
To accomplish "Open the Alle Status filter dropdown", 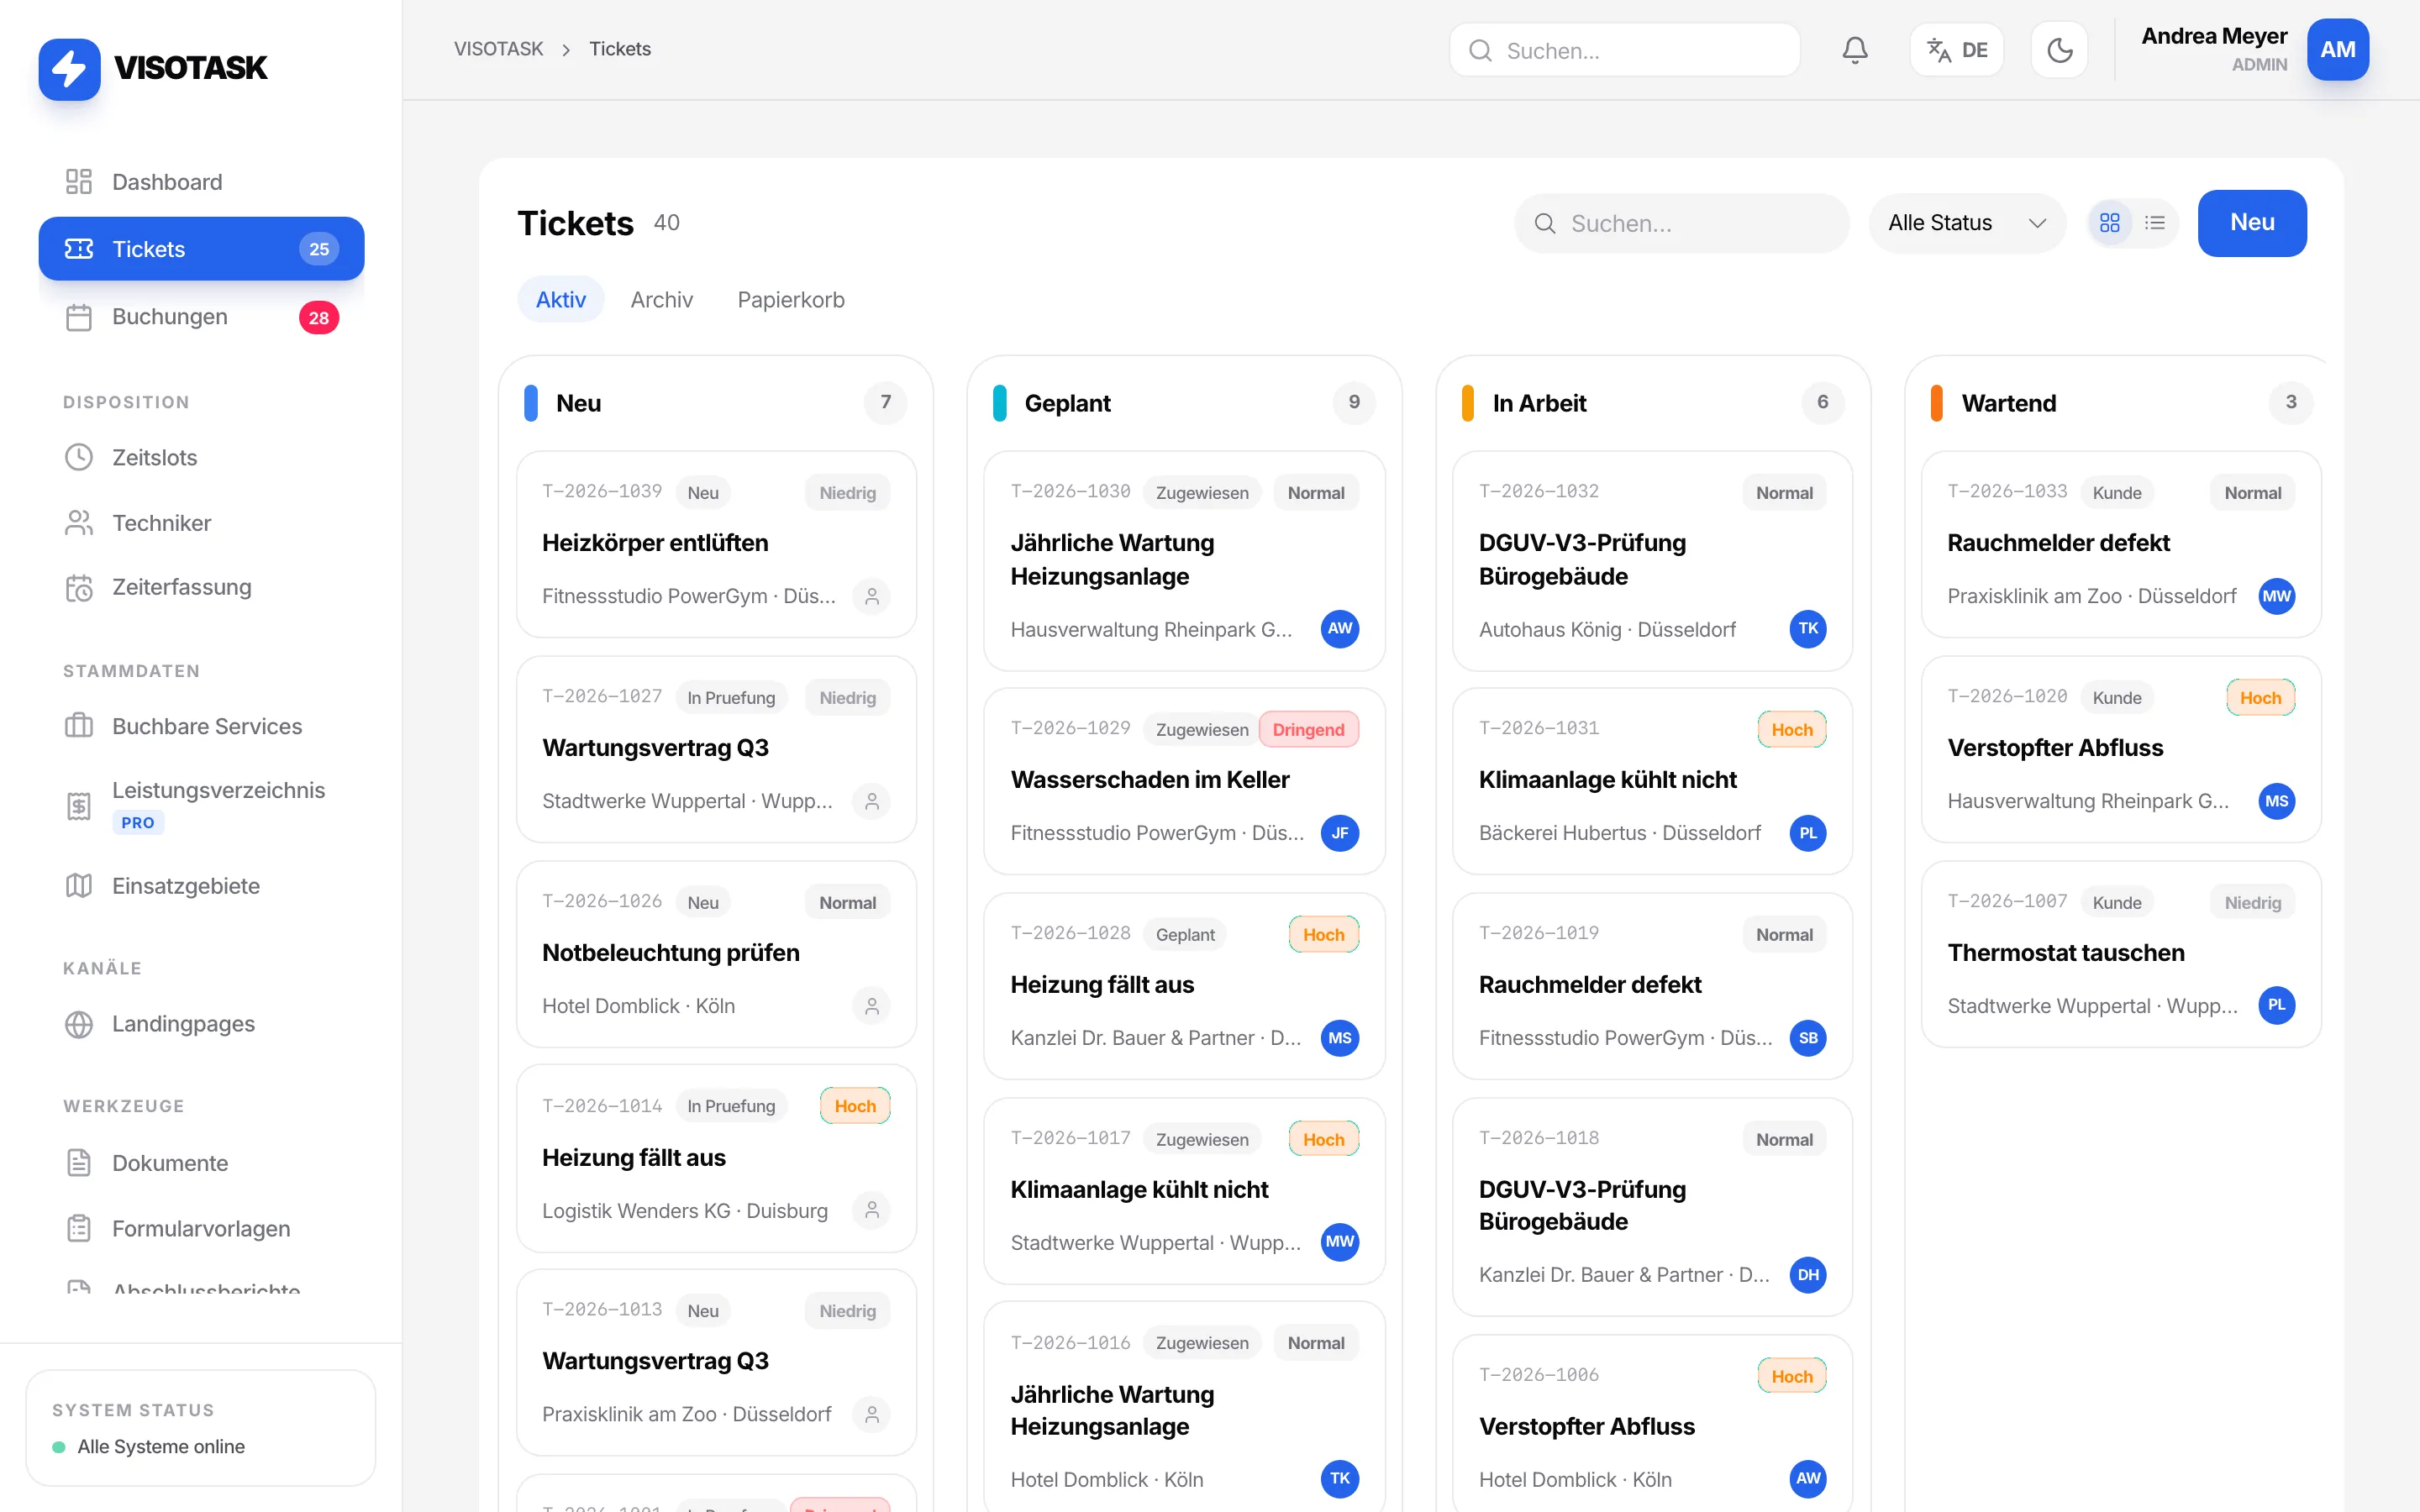I will point(1966,223).
